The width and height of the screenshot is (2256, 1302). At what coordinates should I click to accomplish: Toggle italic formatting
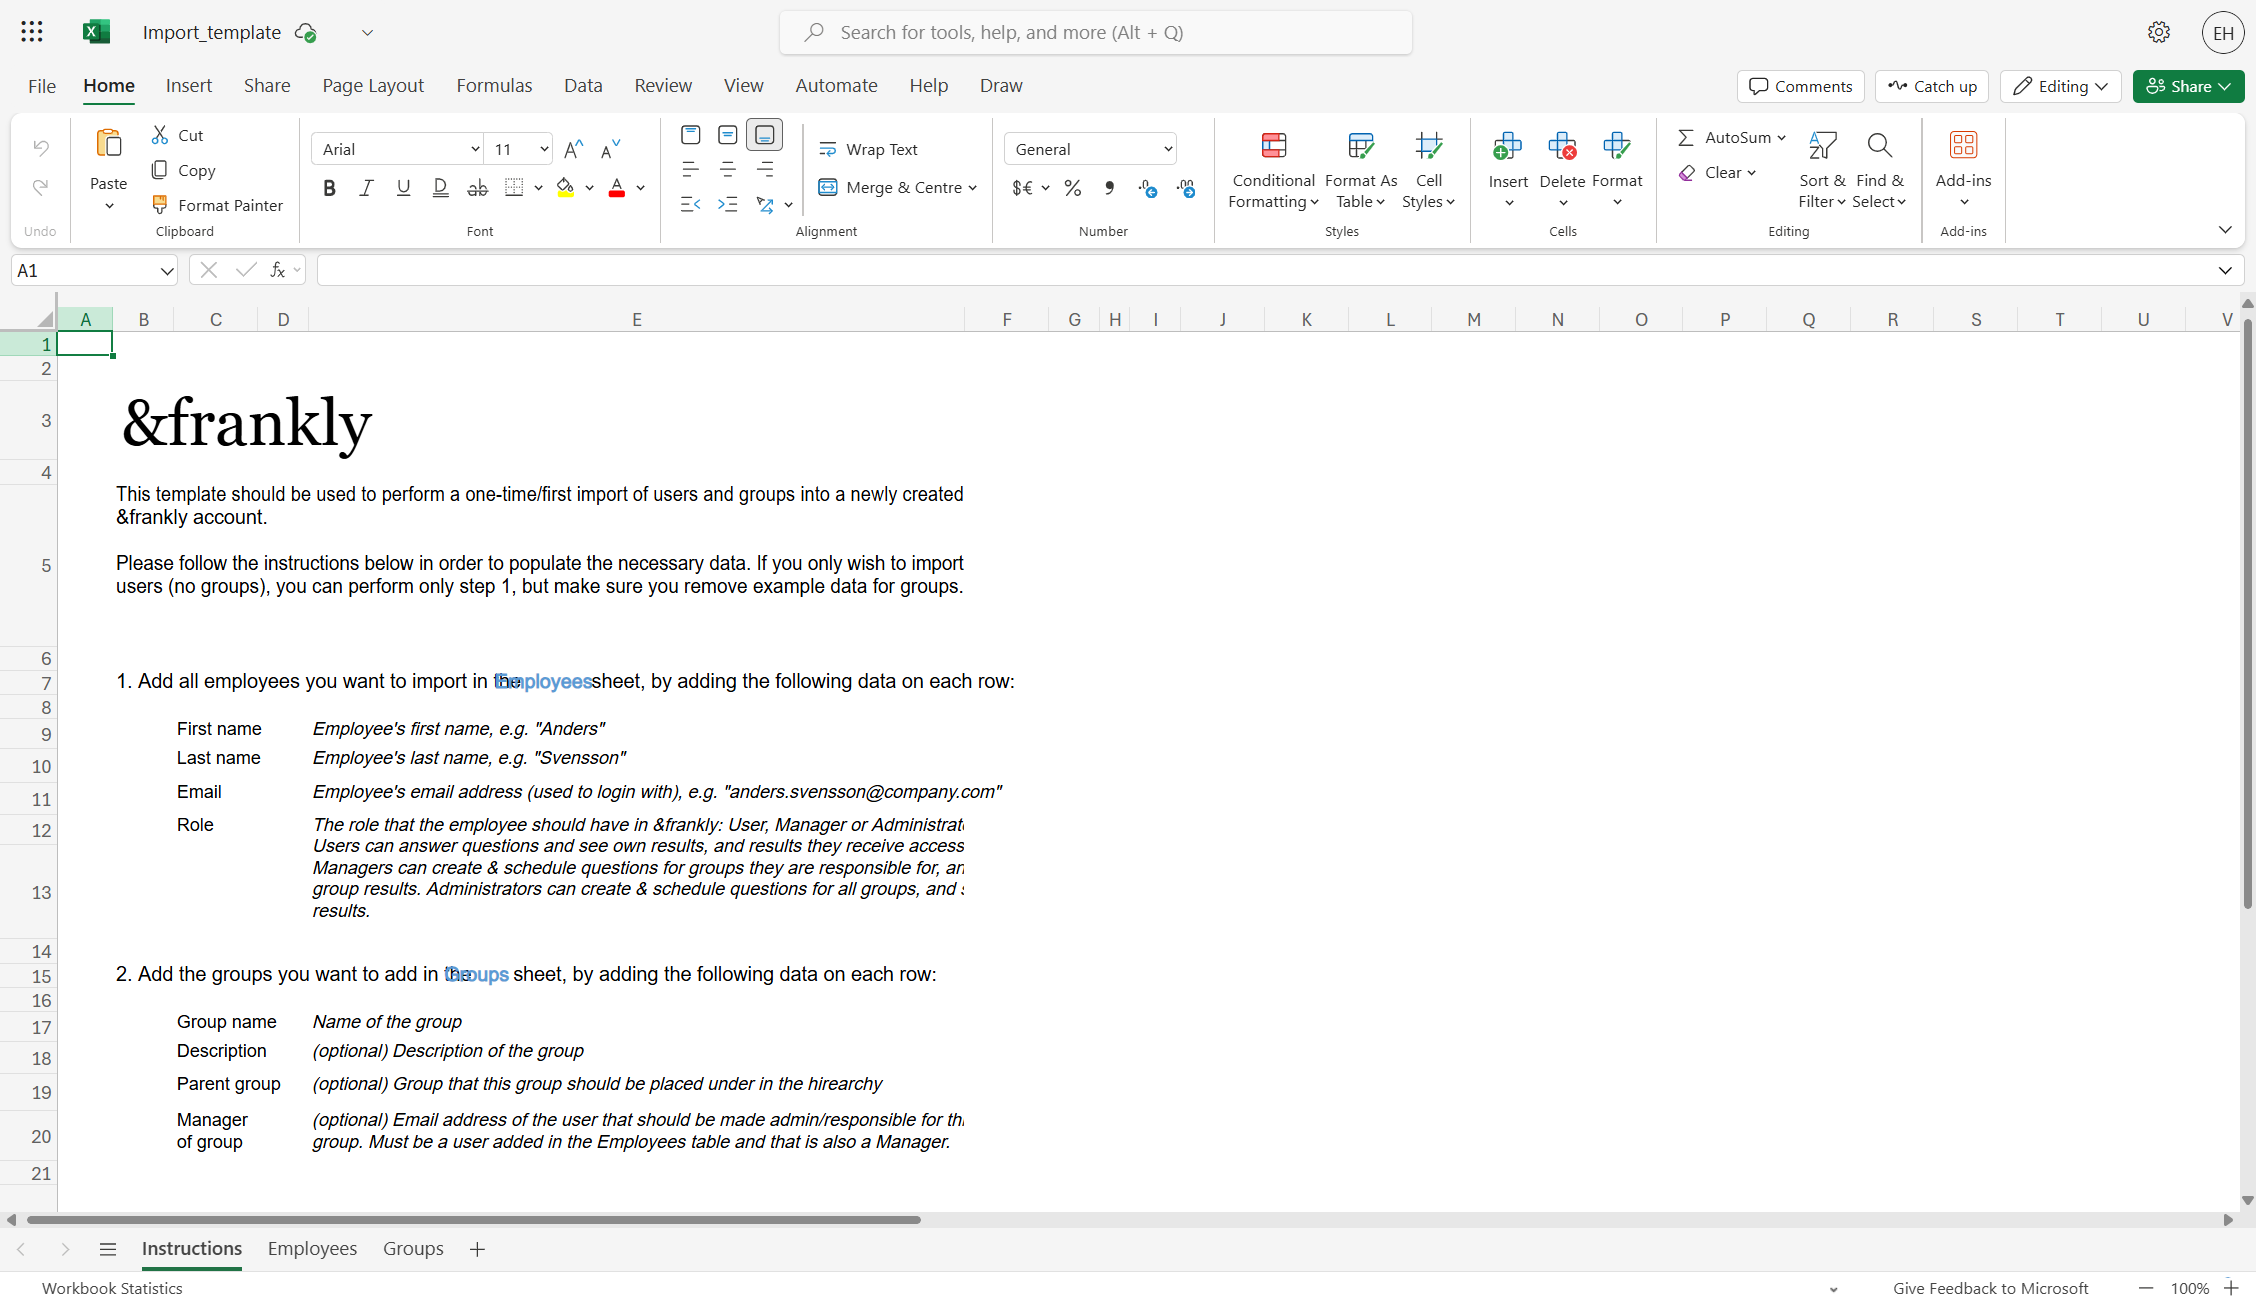point(366,188)
